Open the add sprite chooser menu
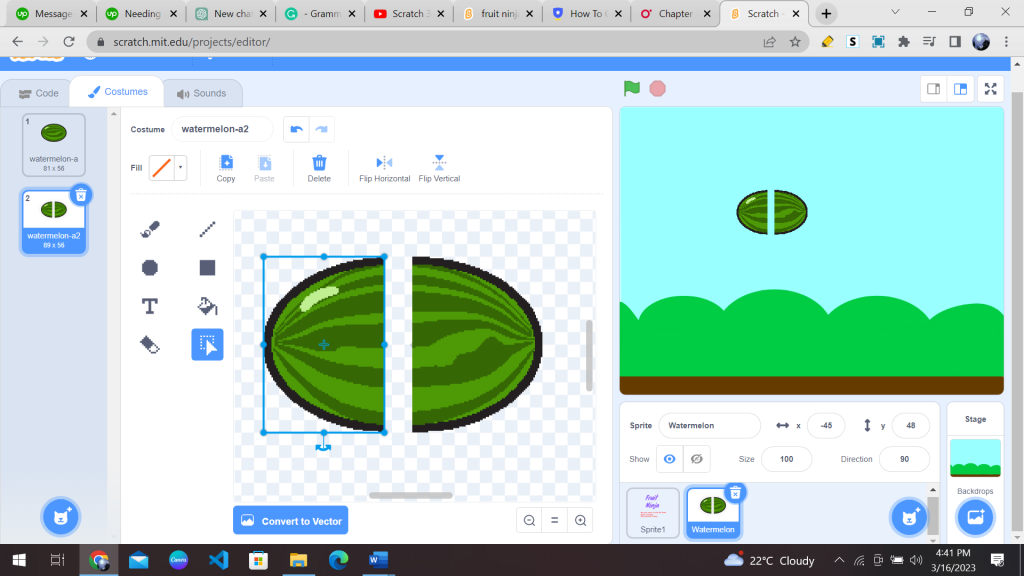 908,517
